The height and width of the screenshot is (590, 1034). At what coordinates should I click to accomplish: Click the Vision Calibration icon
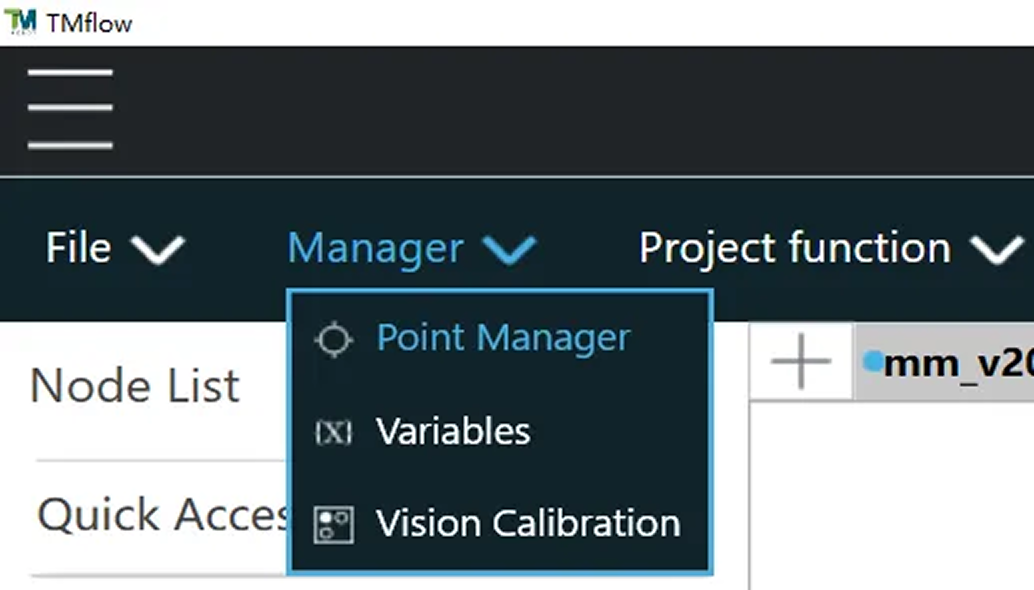point(333,524)
